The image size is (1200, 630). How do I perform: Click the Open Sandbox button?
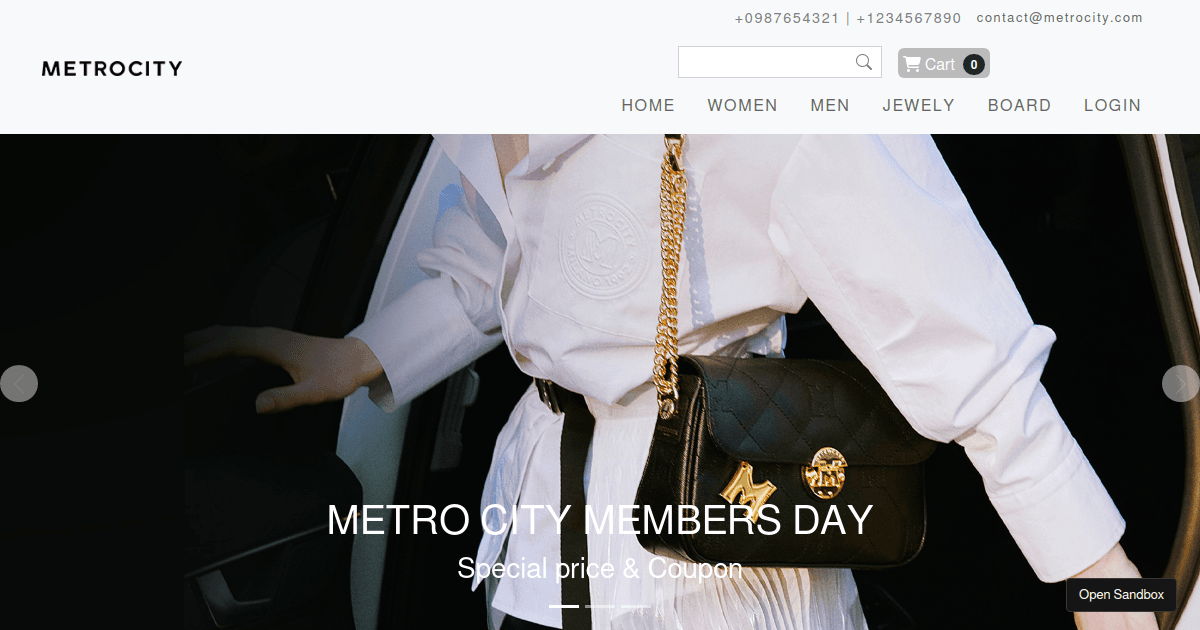click(x=1121, y=594)
